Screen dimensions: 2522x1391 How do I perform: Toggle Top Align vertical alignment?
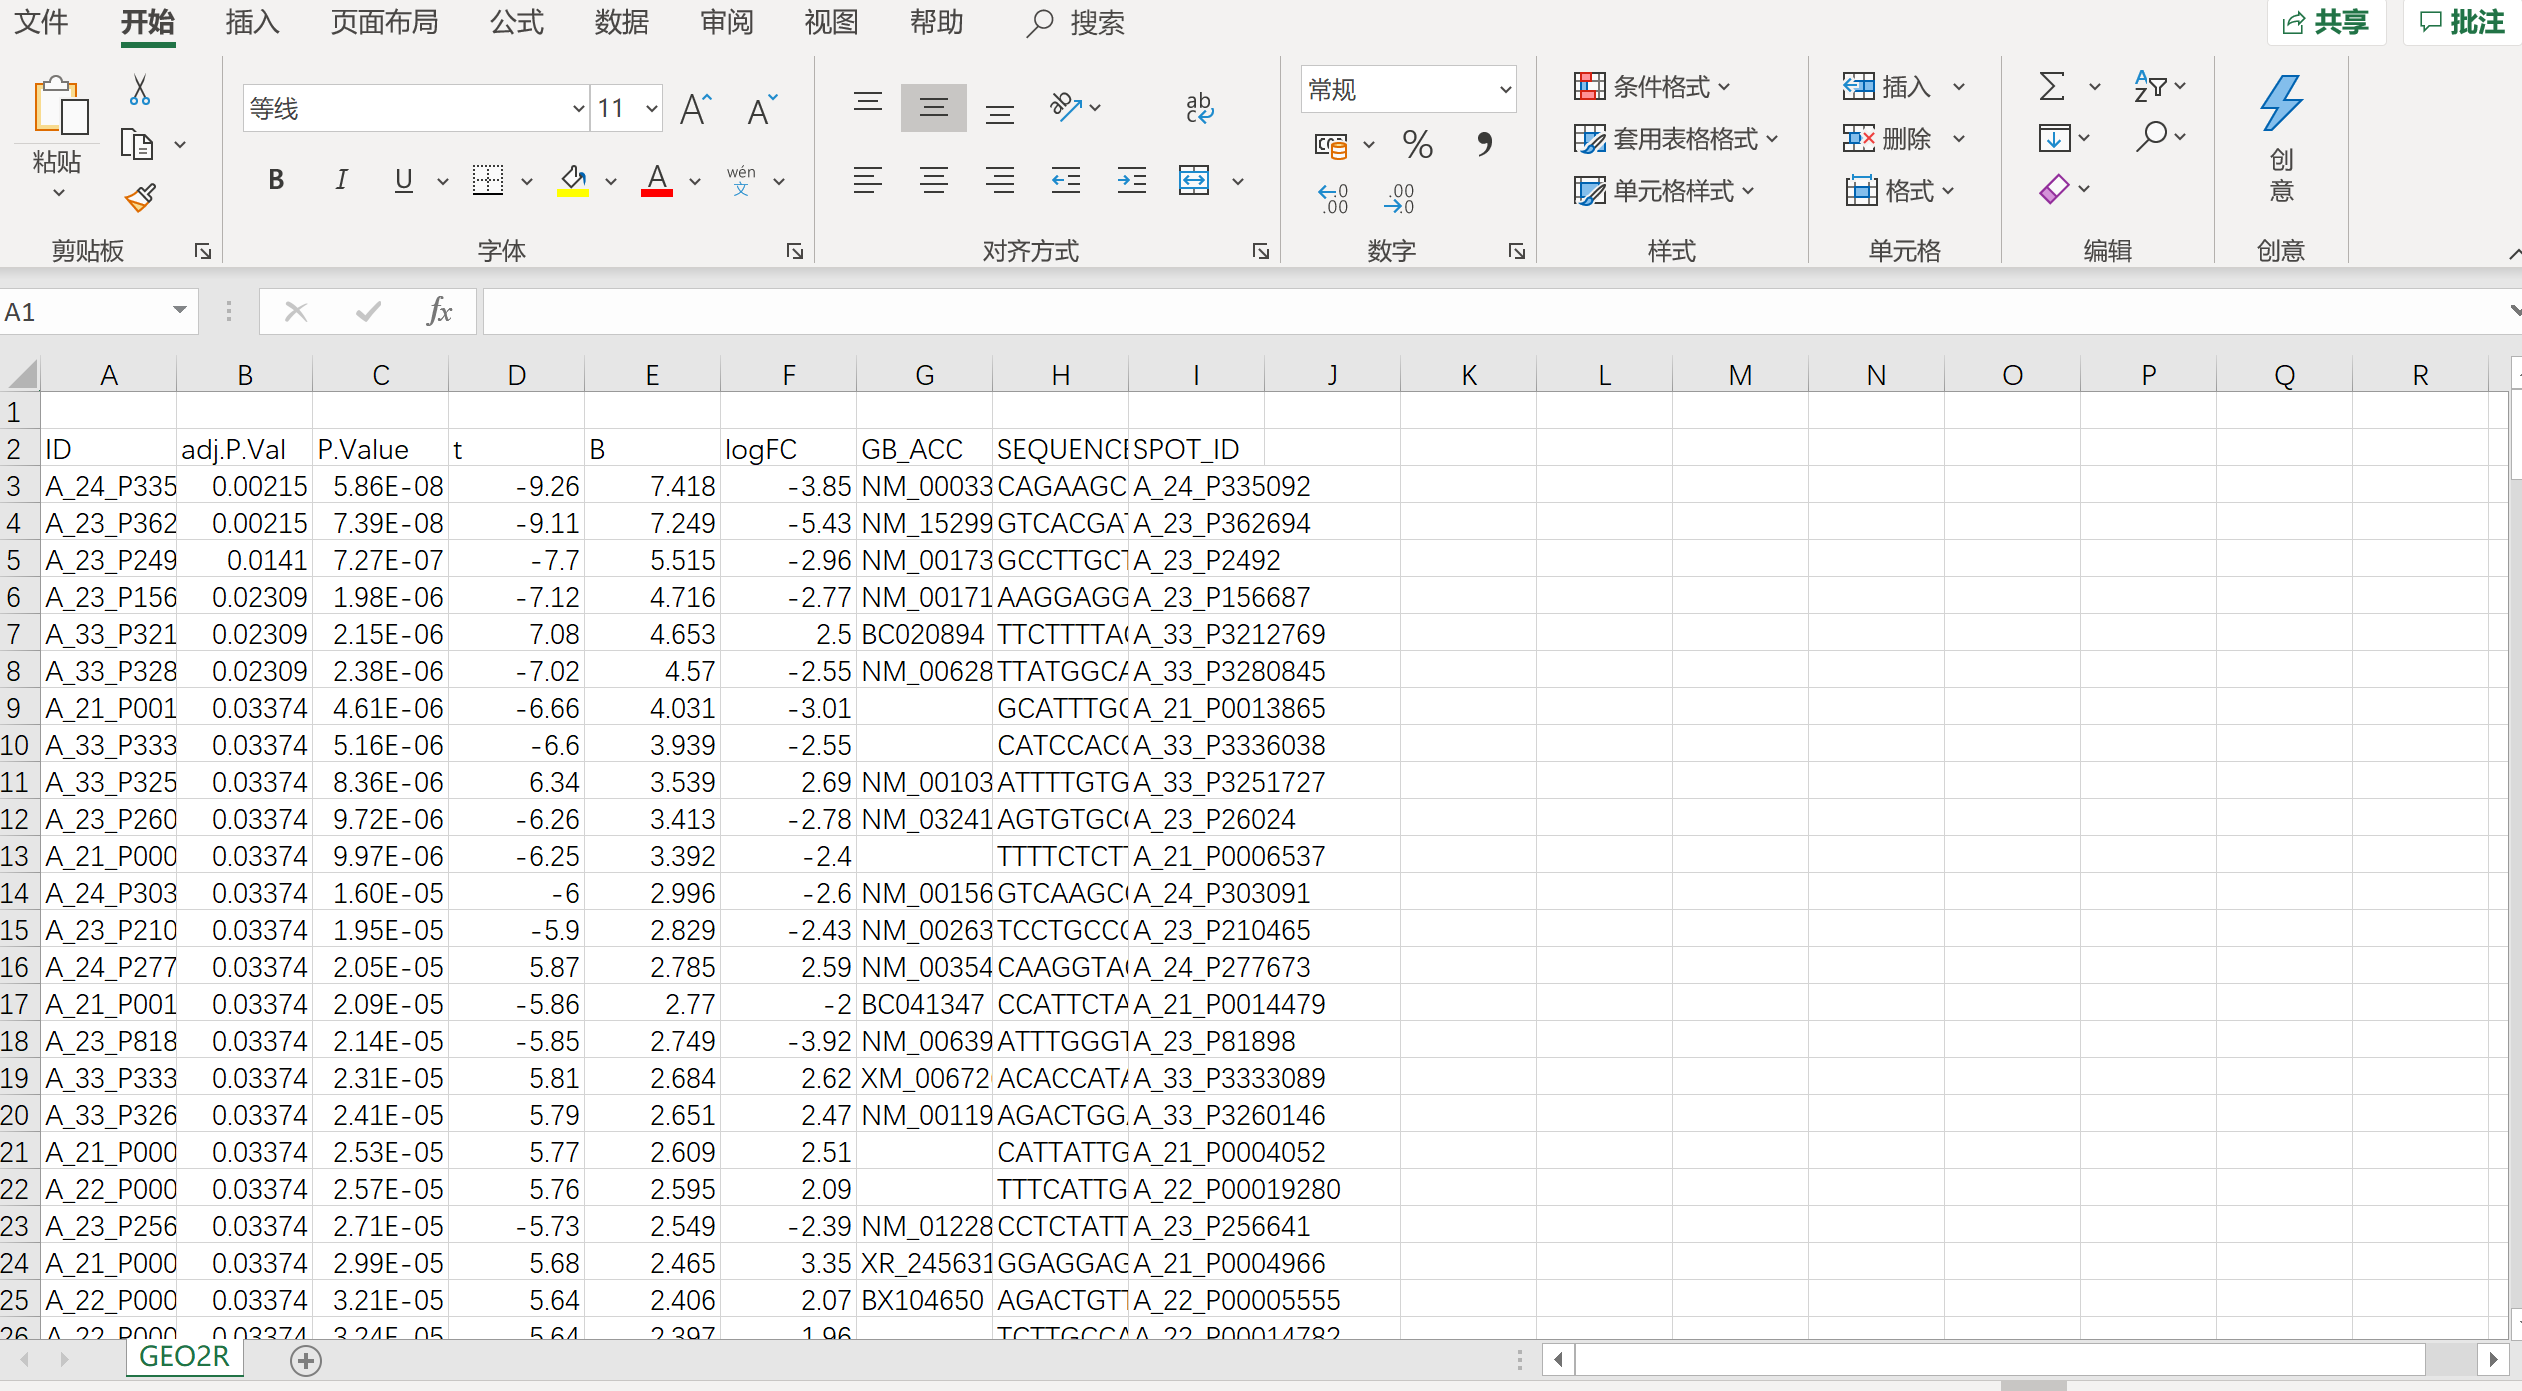coord(867,104)
